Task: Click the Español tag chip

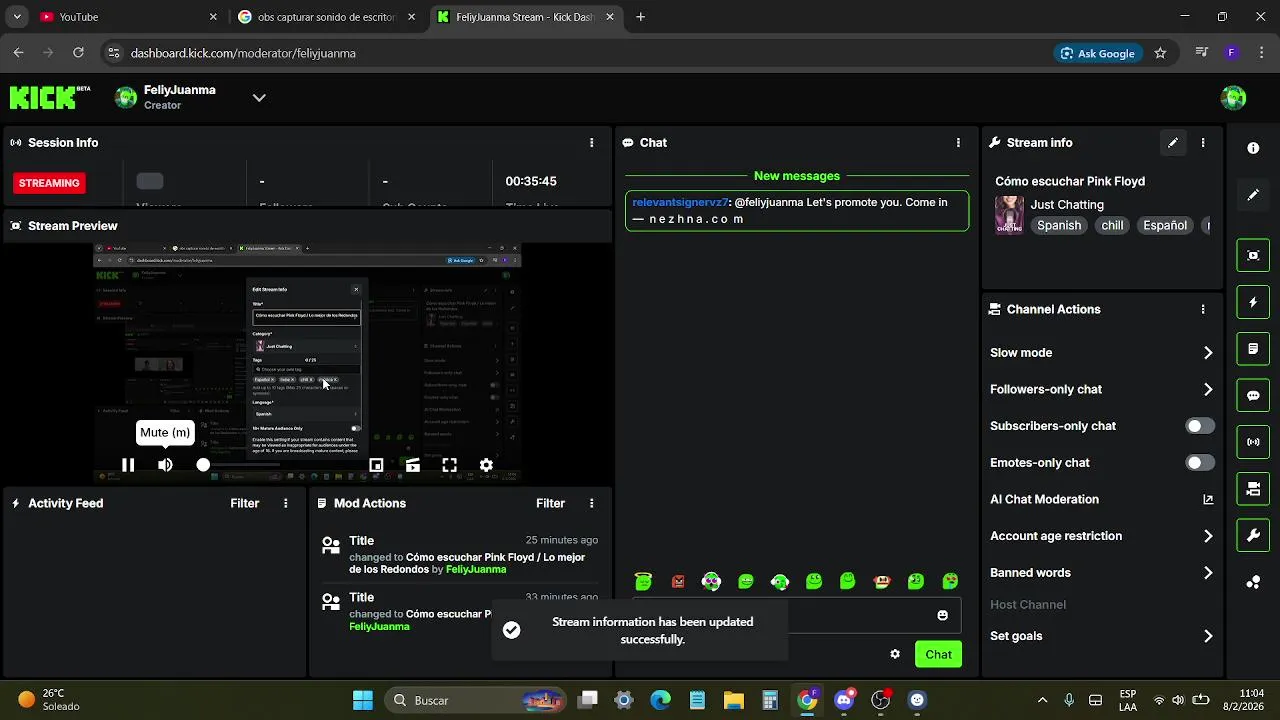Action: click(x=1165, y=226)
